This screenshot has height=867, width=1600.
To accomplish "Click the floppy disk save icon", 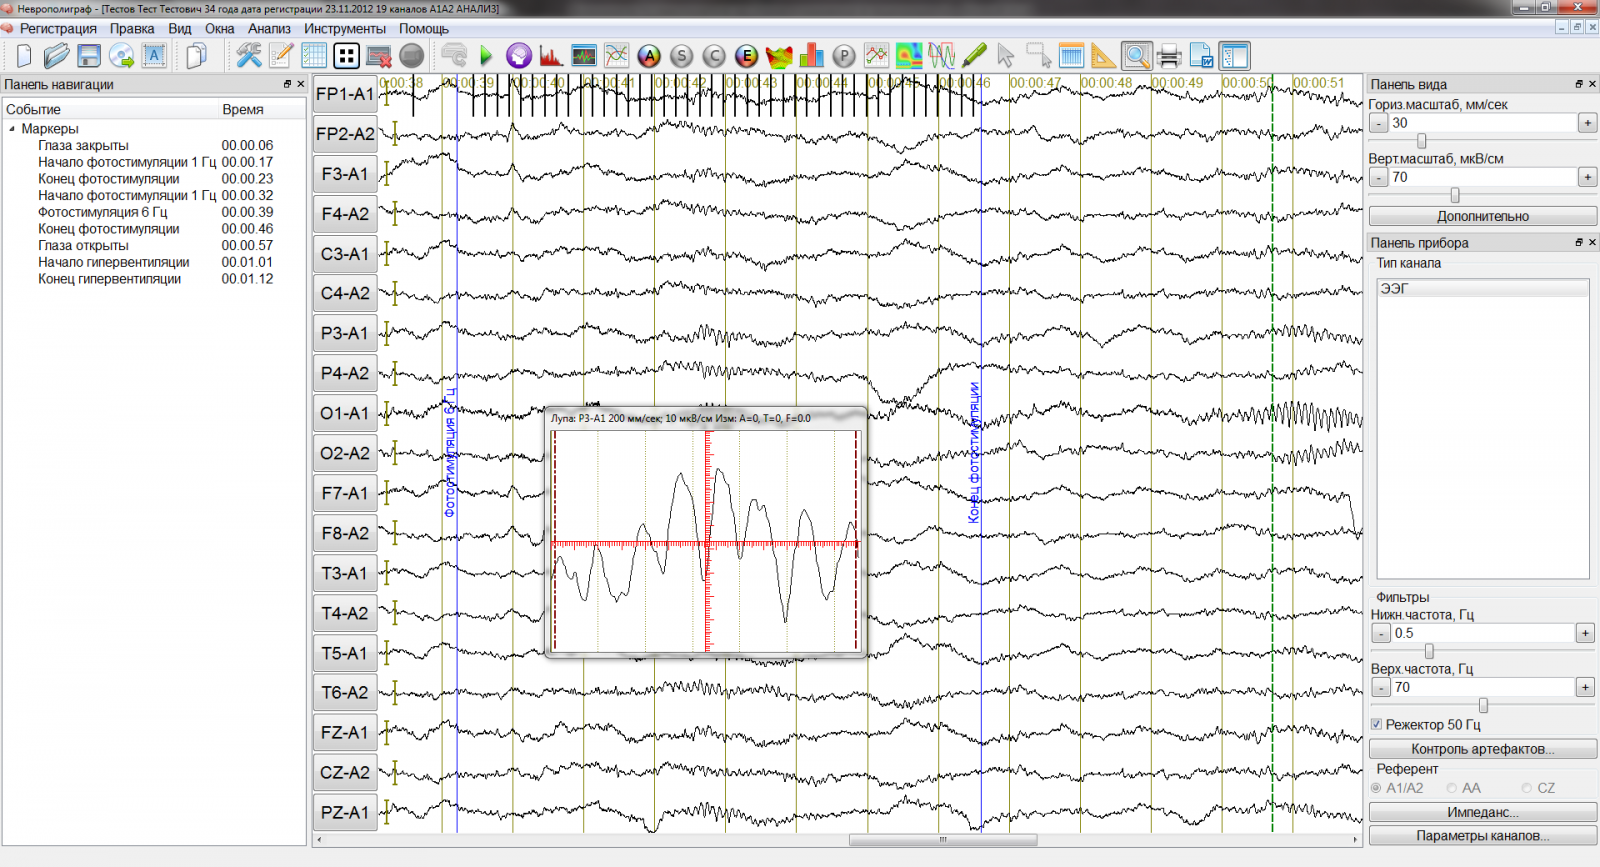I will pos(89,56).
